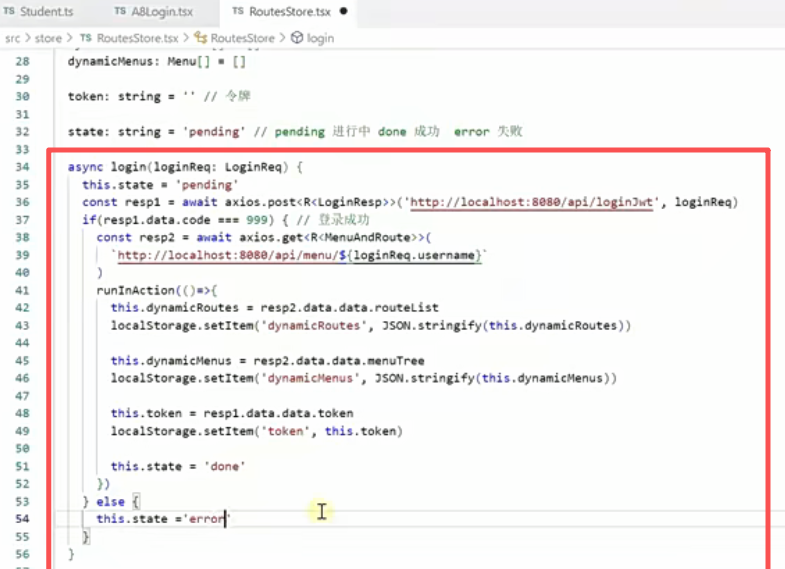Click 'runInAction' call on line 41
This screenshot has height=569, width=785.
(135, 291)
